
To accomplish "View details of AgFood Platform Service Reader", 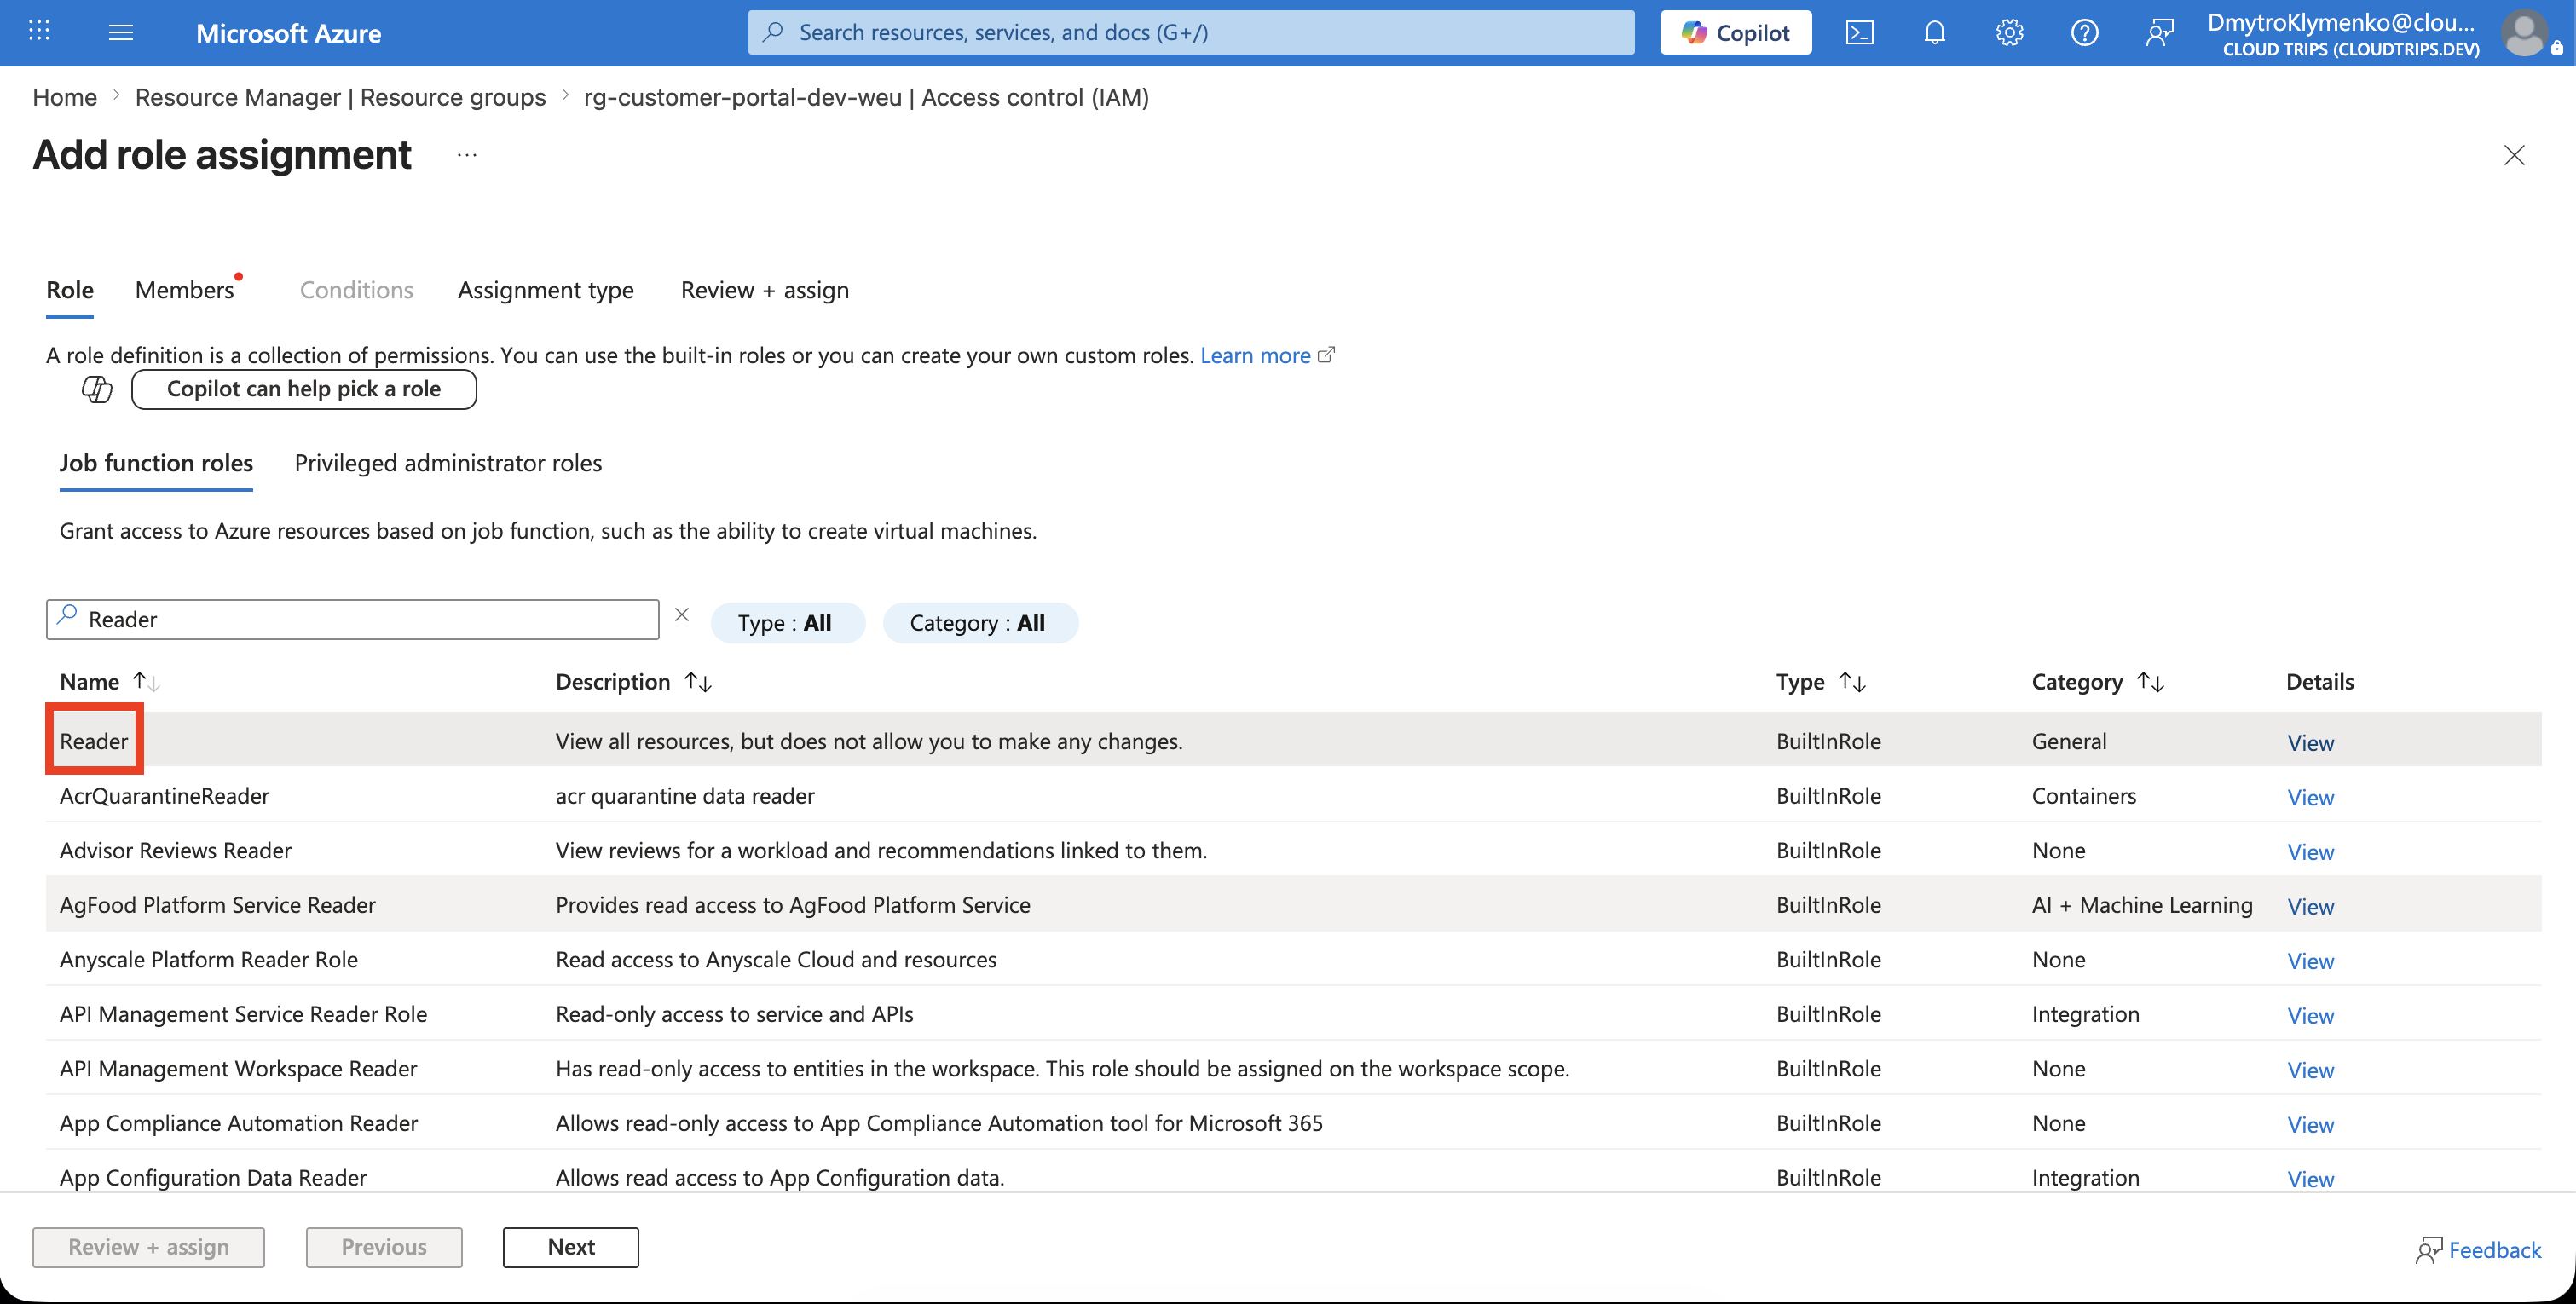I will pyautogui.click(x=2310, y=906).
